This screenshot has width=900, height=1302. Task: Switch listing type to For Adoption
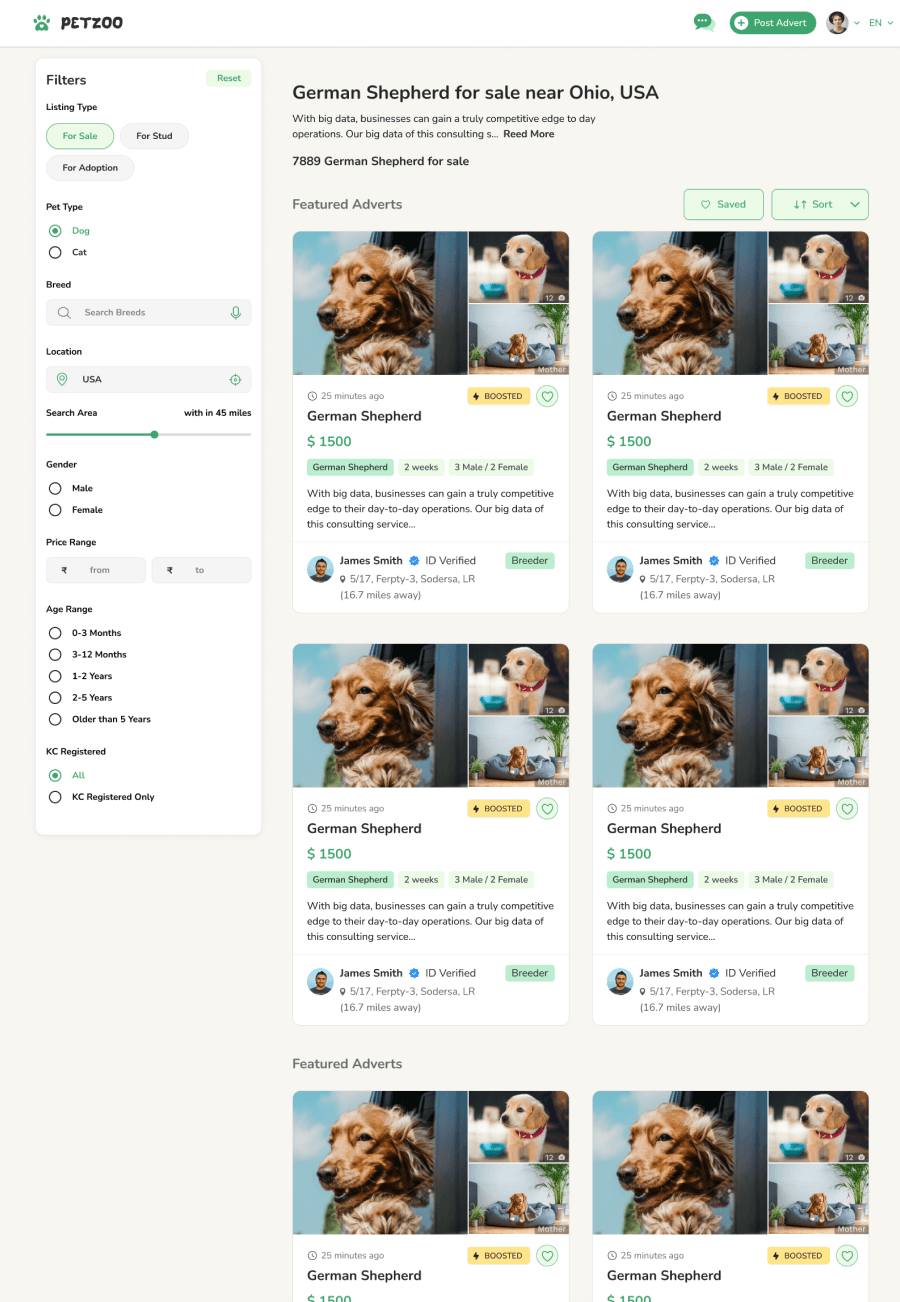point(90,168)
